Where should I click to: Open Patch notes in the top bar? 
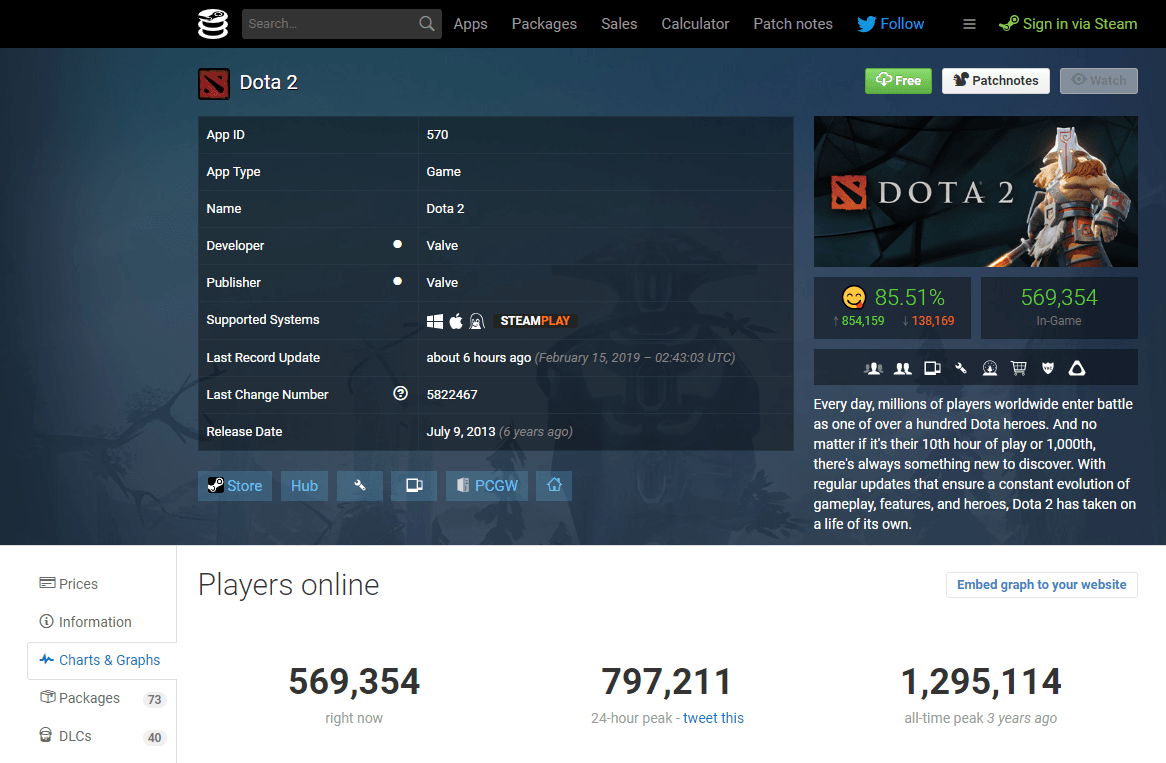click(x=793, y=24)
